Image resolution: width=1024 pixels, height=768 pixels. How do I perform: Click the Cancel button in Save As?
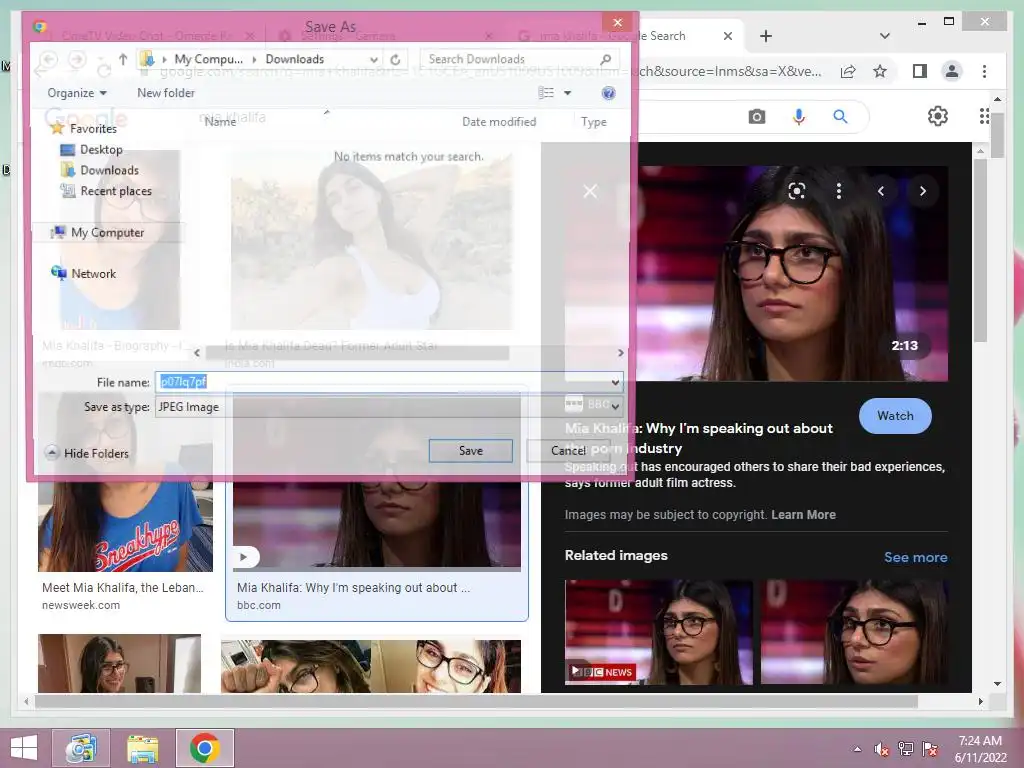click(x=568, y=451)
